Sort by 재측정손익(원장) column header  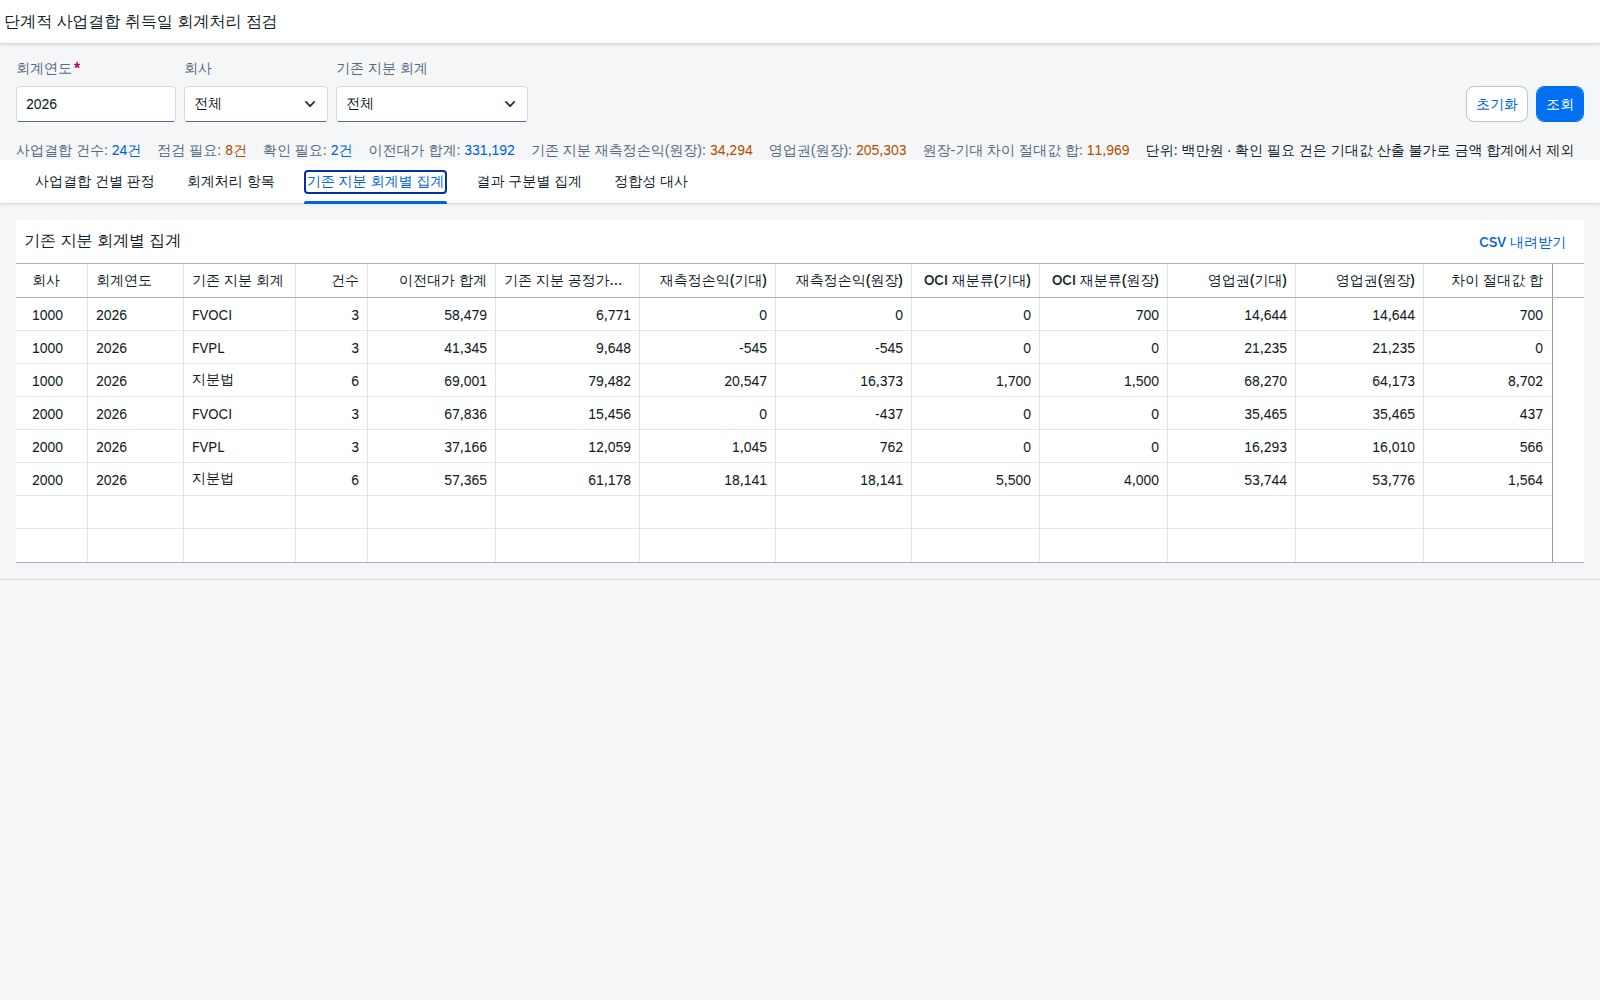844,281
